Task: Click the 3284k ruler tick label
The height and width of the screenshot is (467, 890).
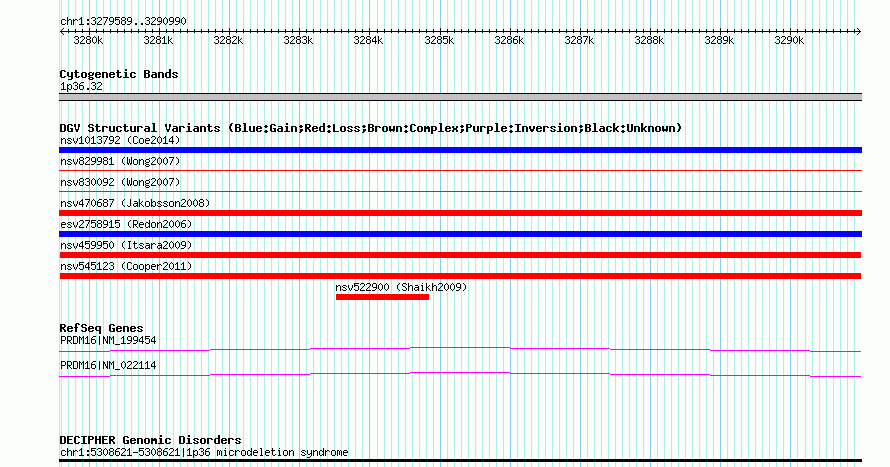Action: (x=368, y=40)
